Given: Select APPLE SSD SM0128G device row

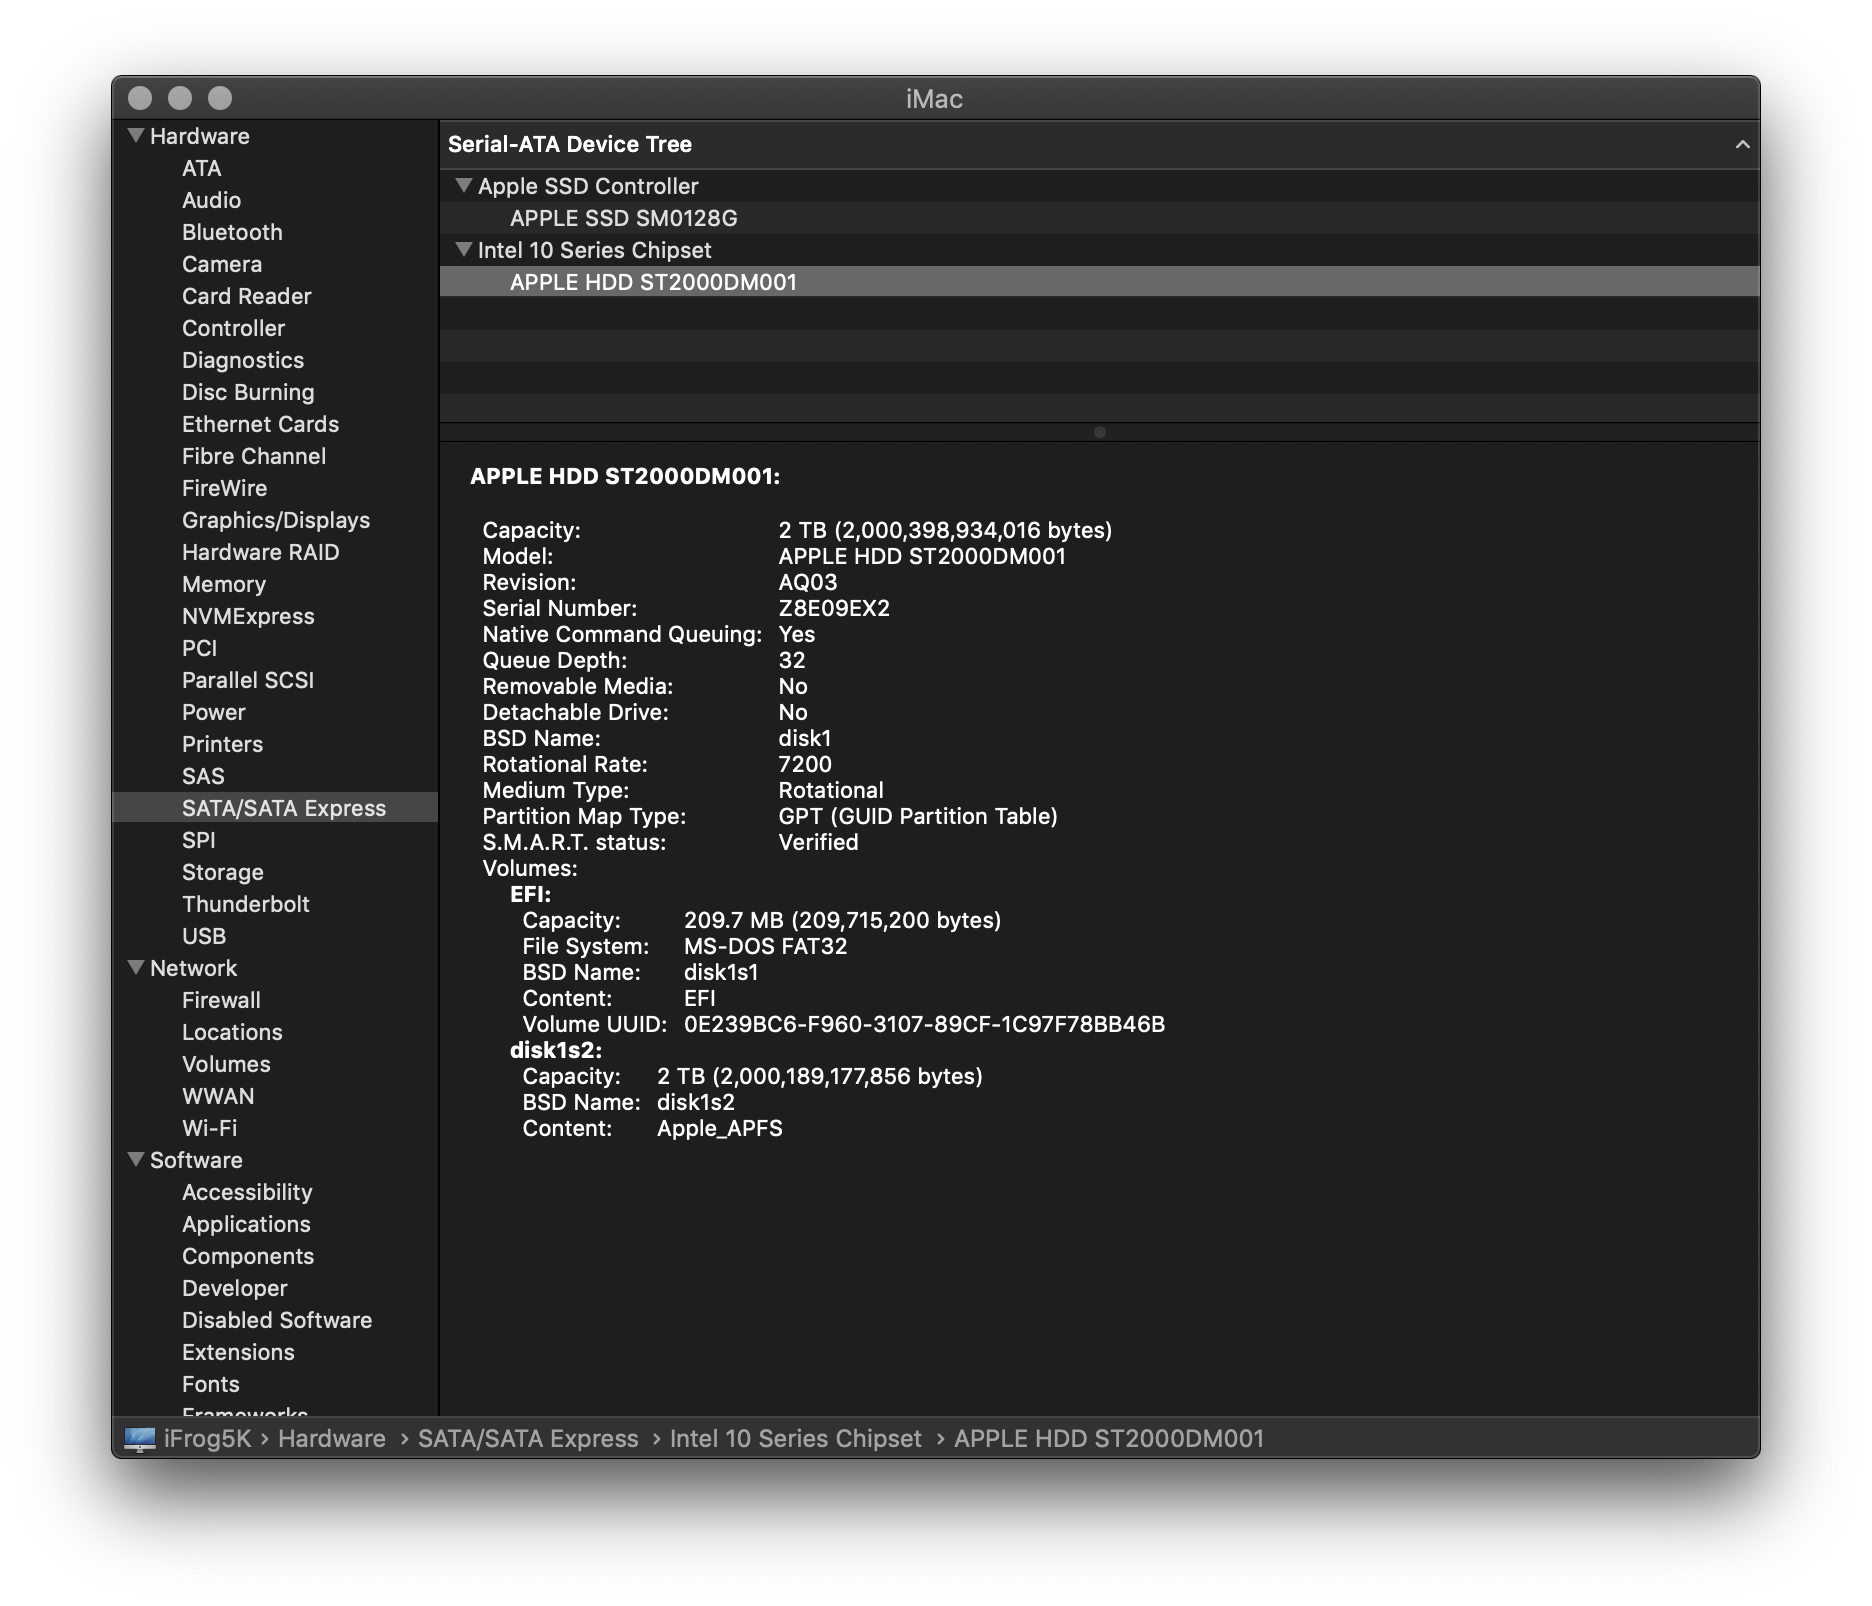Looking at the screenshot, I should (1099, 218).
